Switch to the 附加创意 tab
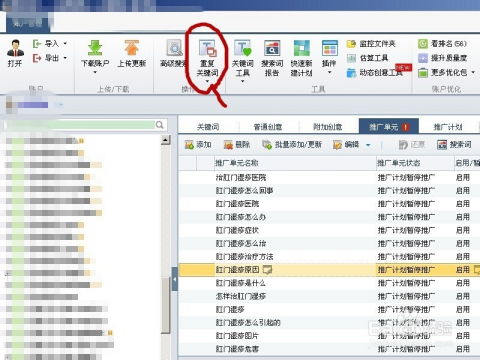 click(328, 127)
